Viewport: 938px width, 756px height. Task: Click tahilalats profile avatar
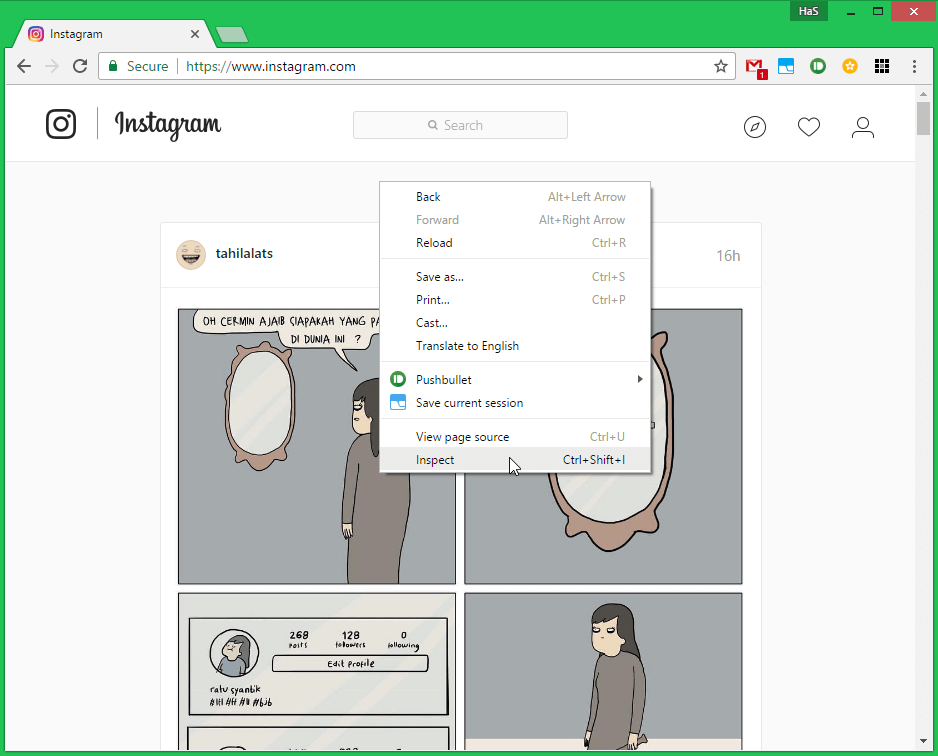tap(191, 255)
